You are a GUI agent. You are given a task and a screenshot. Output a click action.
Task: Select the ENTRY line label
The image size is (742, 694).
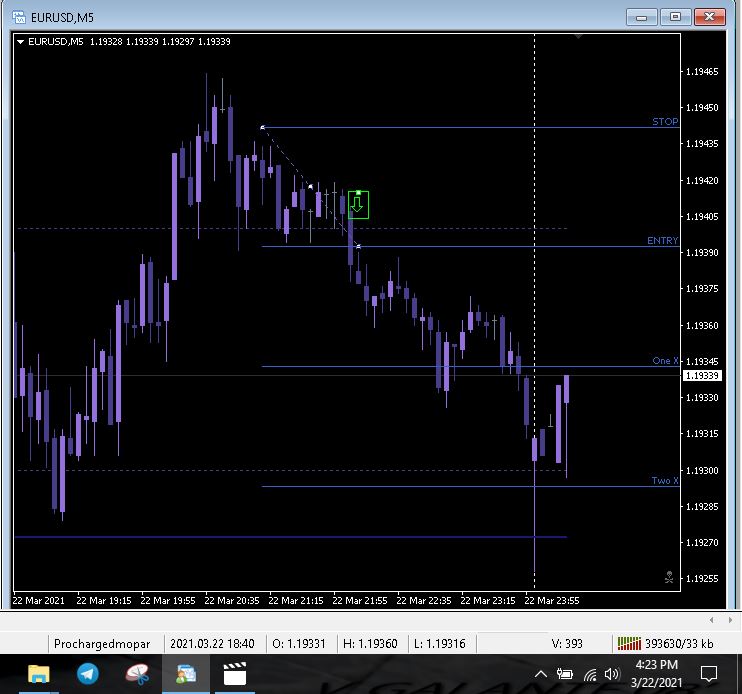pos(662,240)
